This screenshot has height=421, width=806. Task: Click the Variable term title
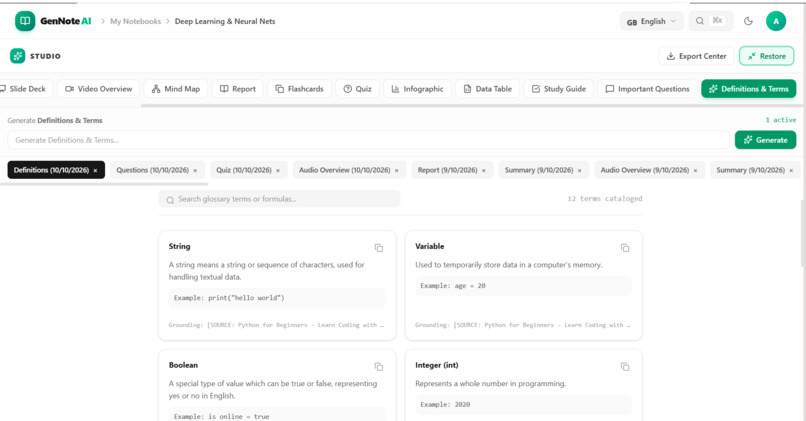430,246
